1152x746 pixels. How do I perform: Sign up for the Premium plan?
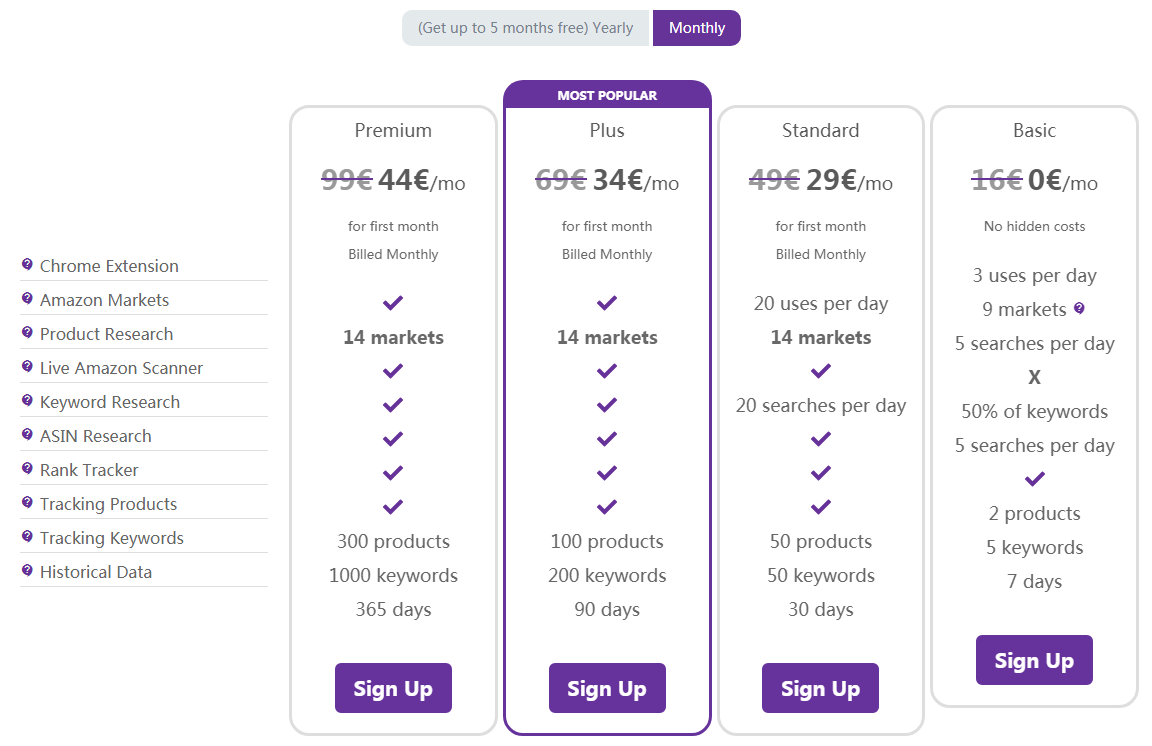coord(393,688)
